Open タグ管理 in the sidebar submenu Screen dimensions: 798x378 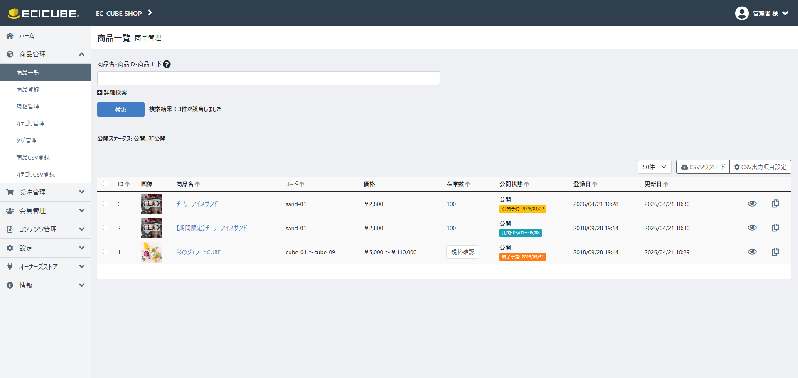tap(45, 140)
